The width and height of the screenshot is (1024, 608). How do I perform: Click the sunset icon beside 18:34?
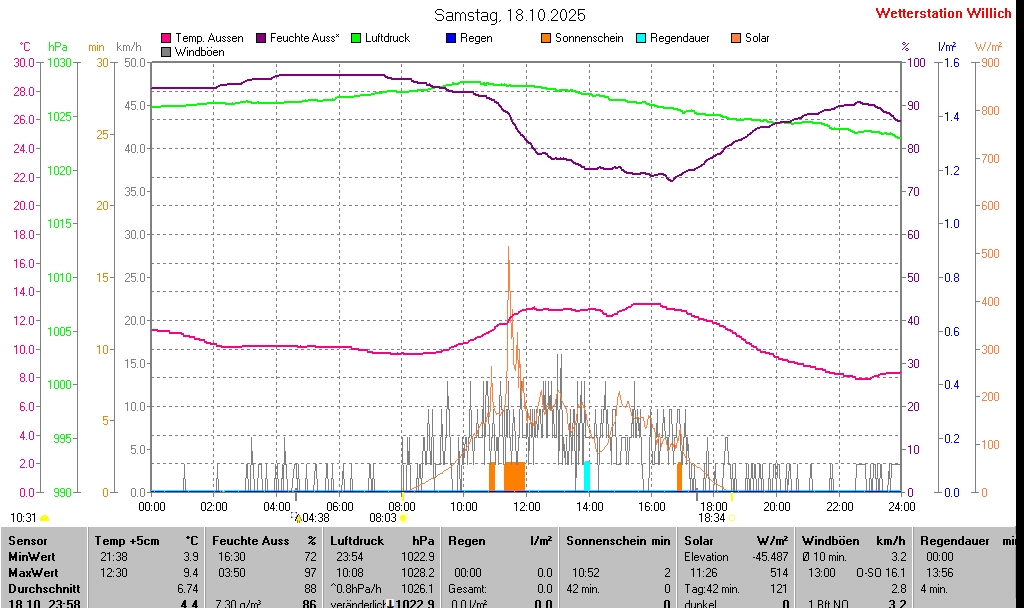(732, 518)
